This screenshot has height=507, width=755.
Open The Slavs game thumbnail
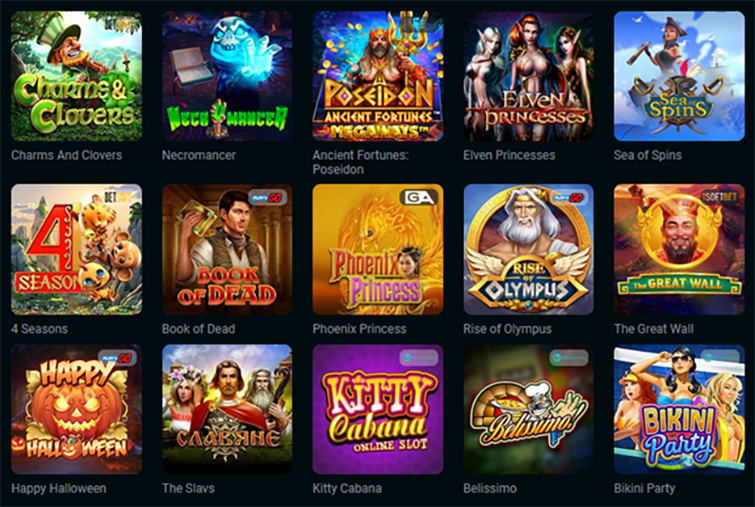[227, 409]
